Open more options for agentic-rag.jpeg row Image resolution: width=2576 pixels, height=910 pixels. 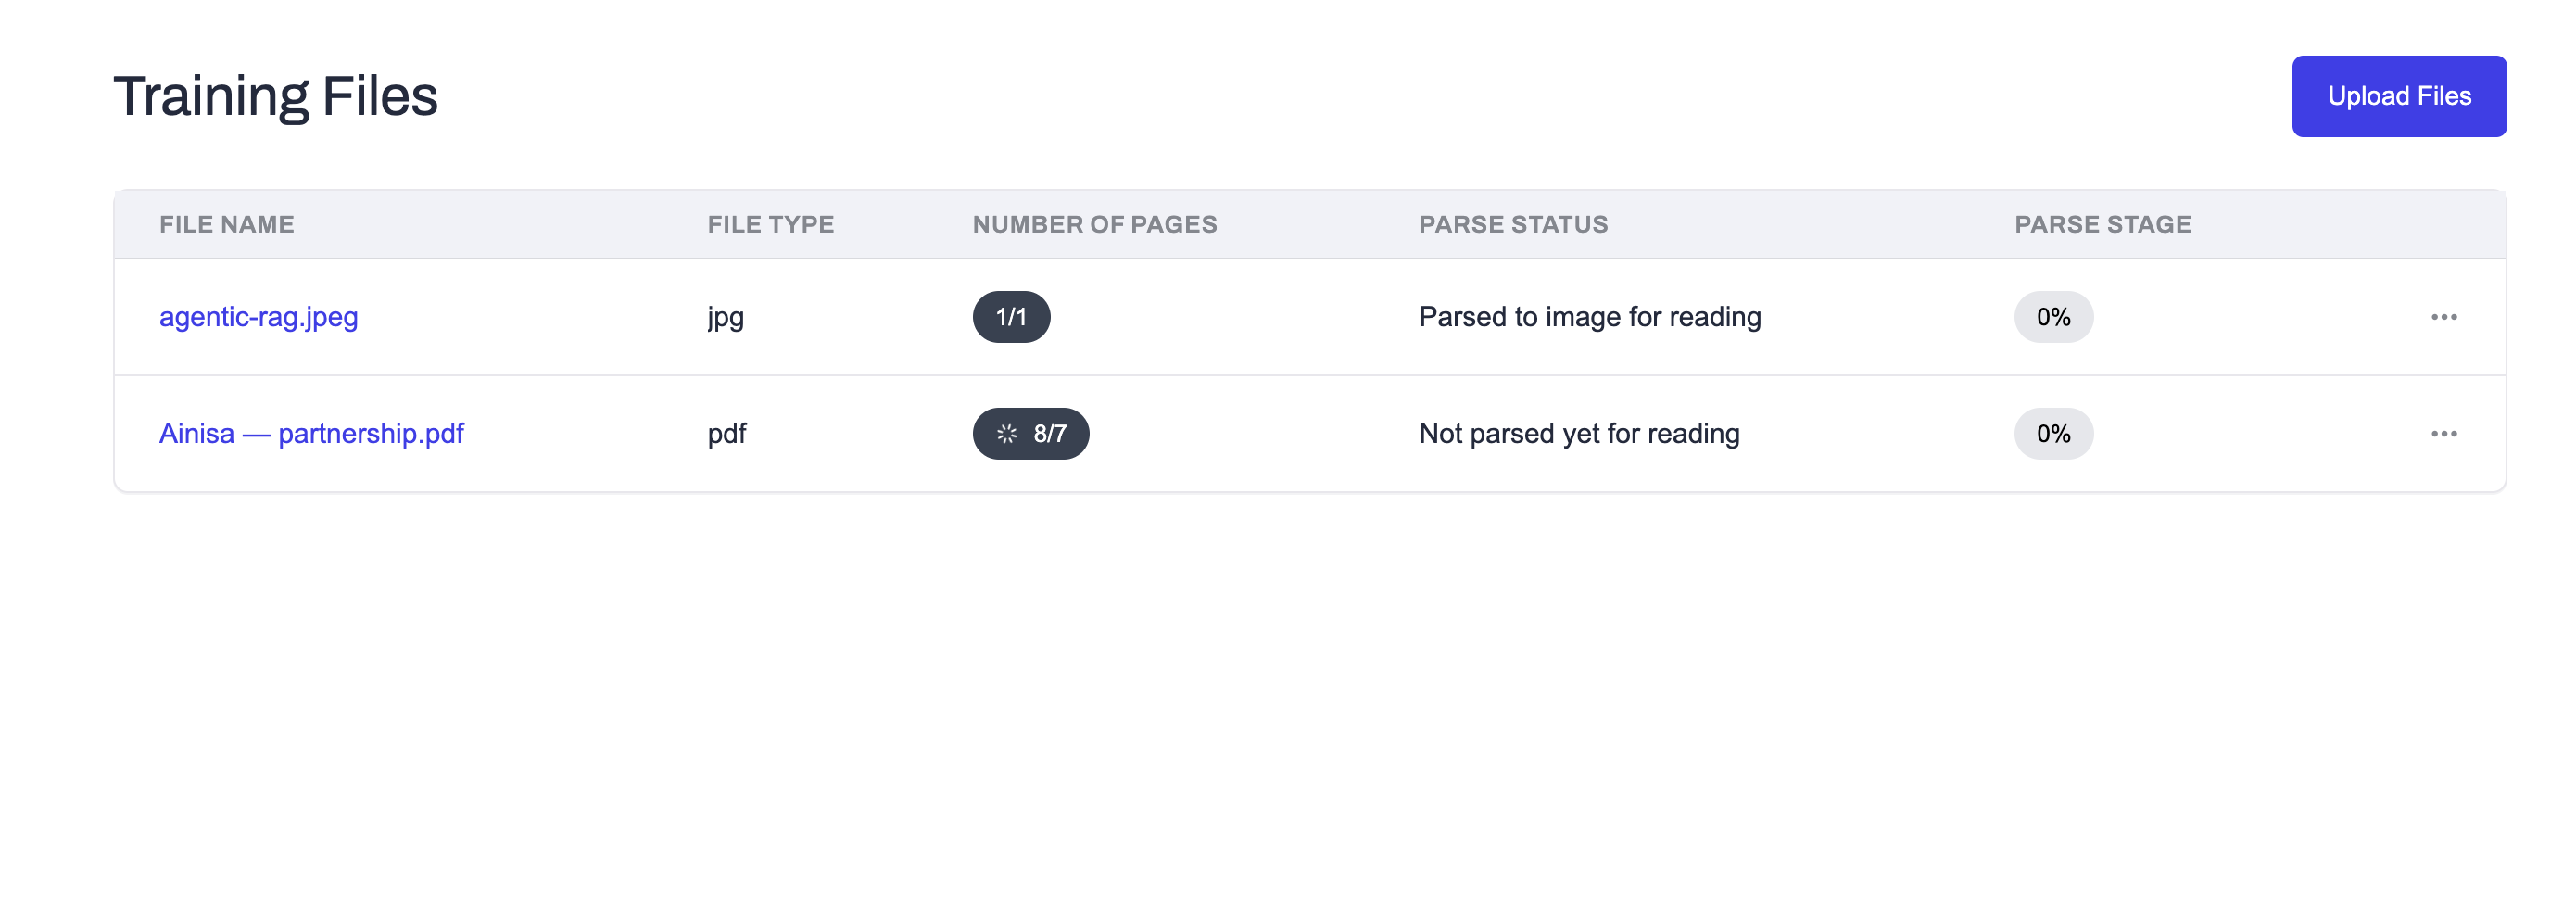click(2443, 317)
